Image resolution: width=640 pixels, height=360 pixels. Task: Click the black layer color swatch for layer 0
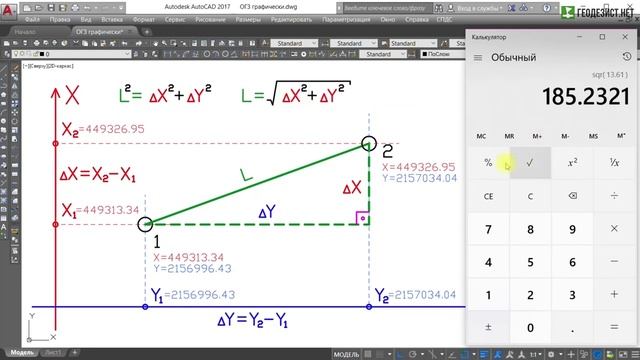pos(42,54)
